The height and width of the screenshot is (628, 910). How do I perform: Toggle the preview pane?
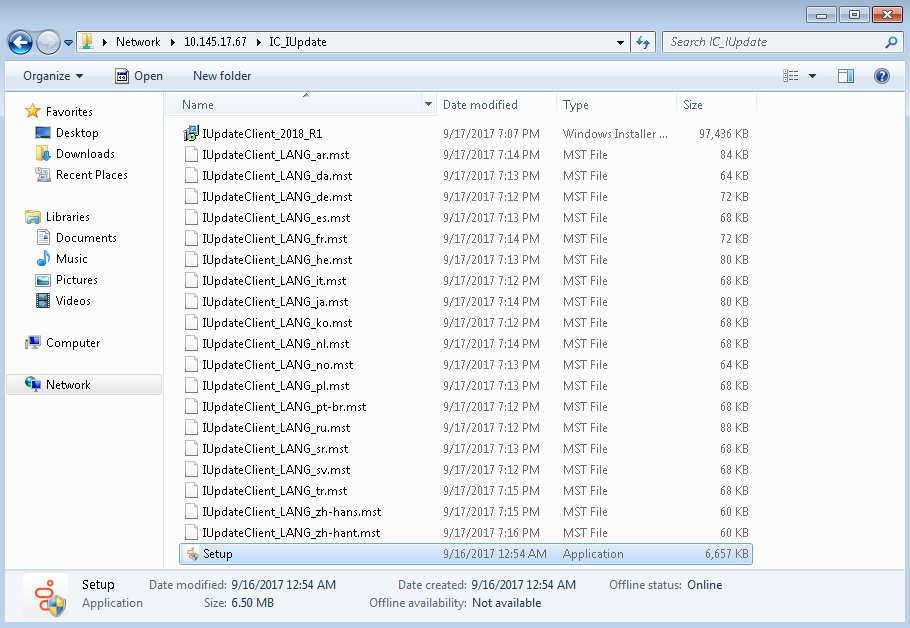tap(845, 75)
